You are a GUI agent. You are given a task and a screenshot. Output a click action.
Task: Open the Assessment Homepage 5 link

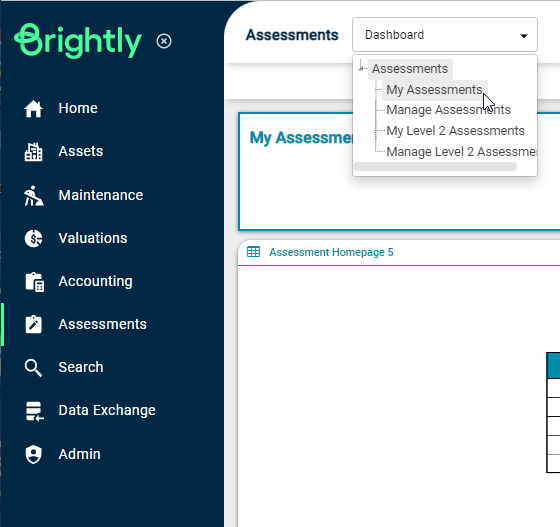pyautogui.click(x=331, y=252)
